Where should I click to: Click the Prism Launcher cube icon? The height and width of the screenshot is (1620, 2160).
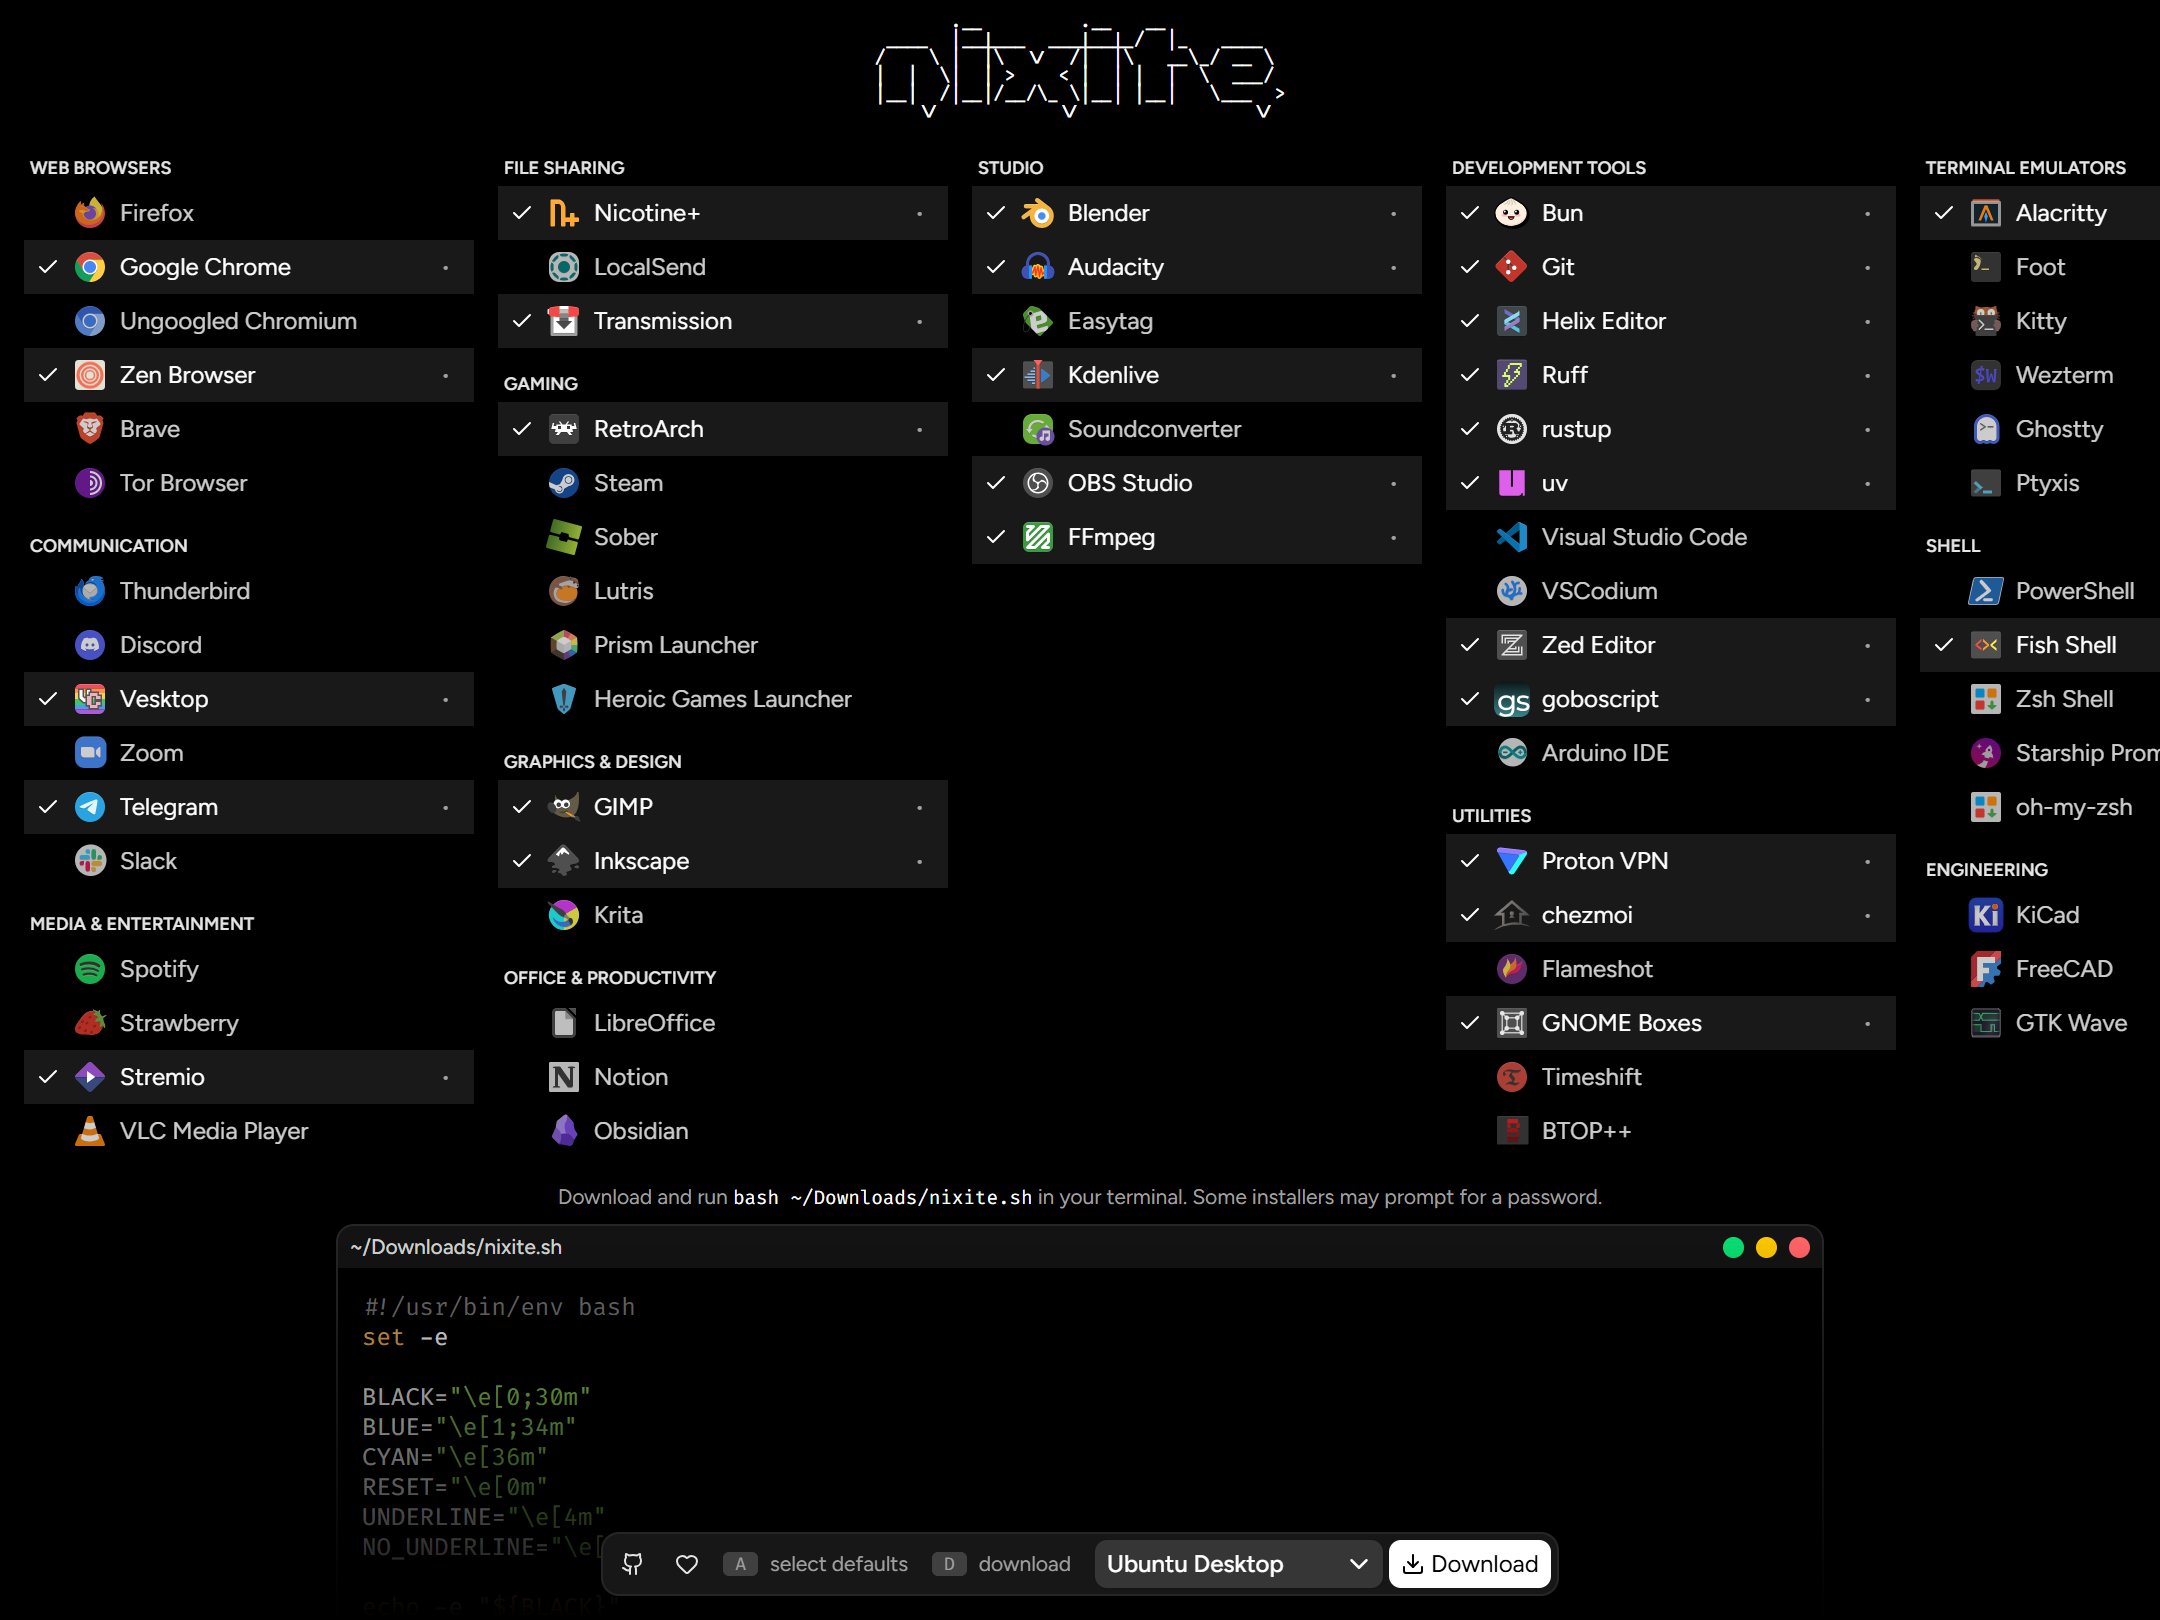click(x=564, y=645)
